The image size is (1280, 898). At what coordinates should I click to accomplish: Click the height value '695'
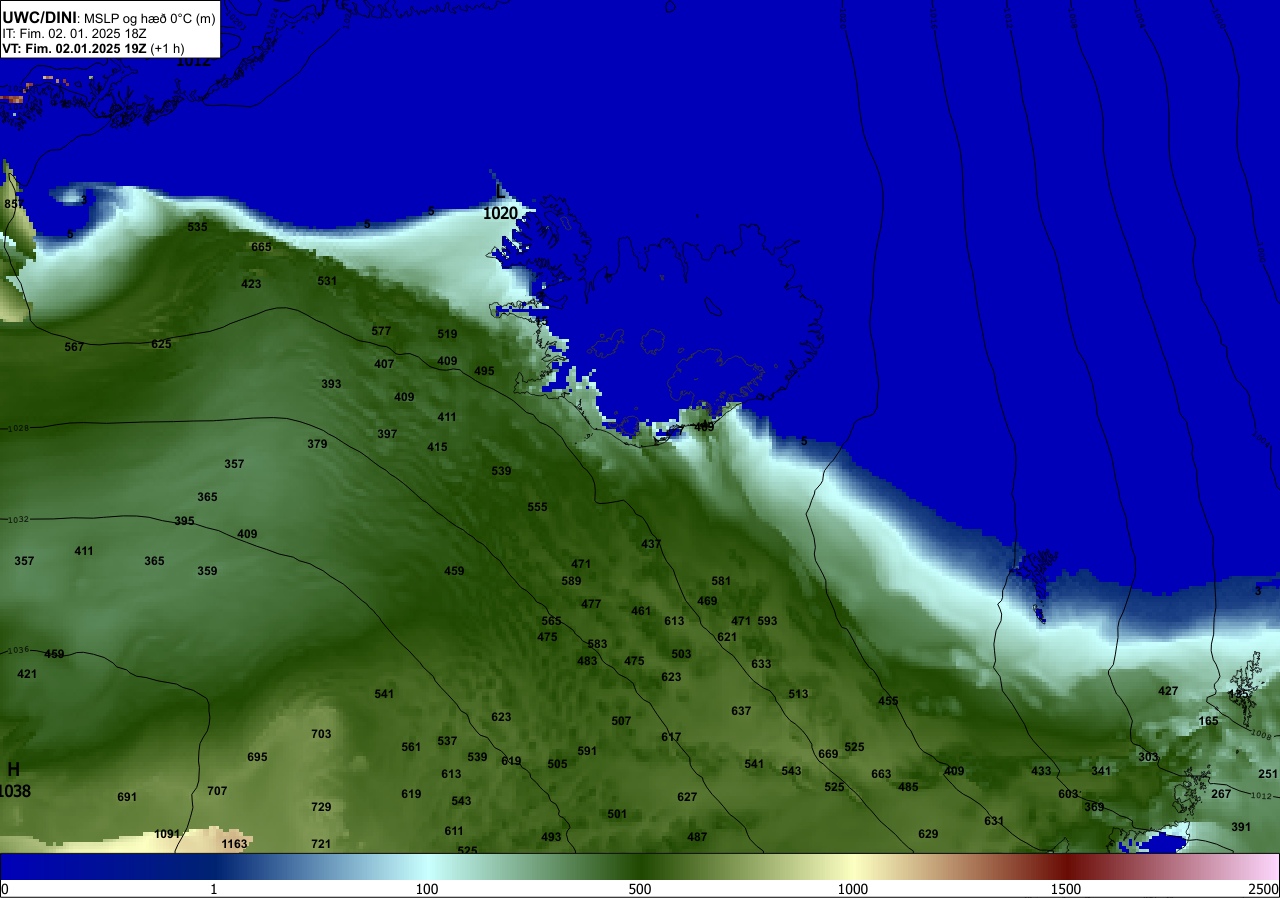tap(257, 757)
